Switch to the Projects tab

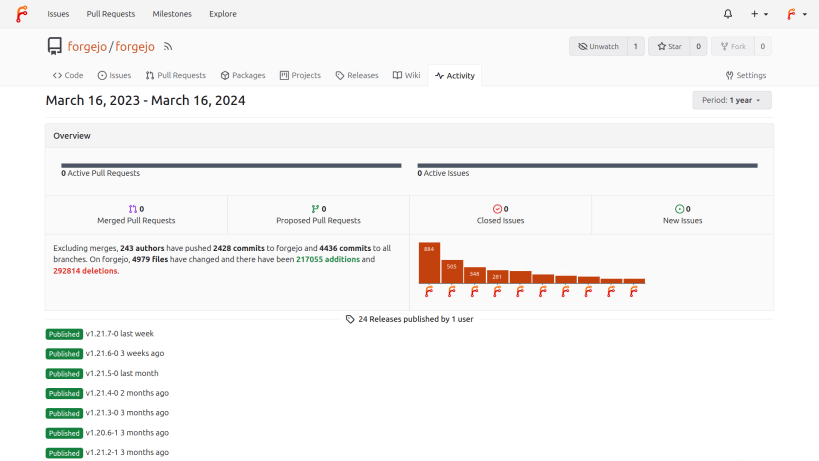[x=300, y=75]
